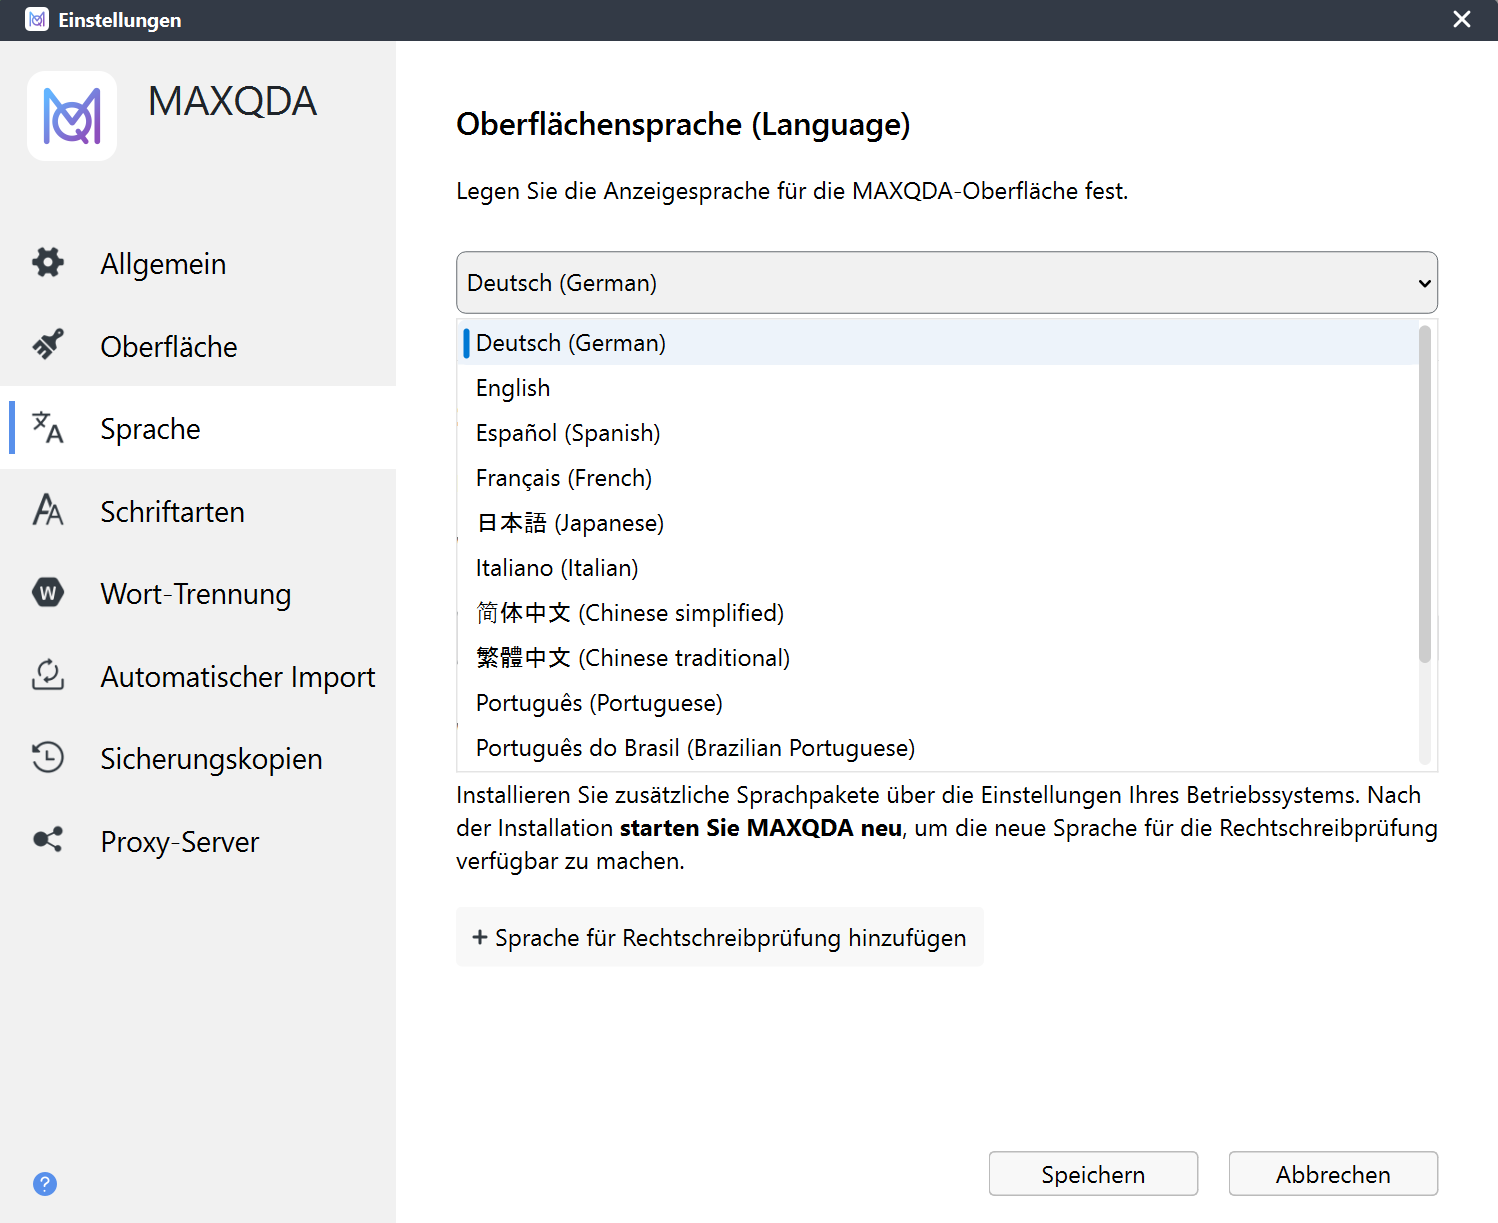Switch to the Oberfläche settings section
Screen dimensions: 1498x1223
click(x=198, y=346)
